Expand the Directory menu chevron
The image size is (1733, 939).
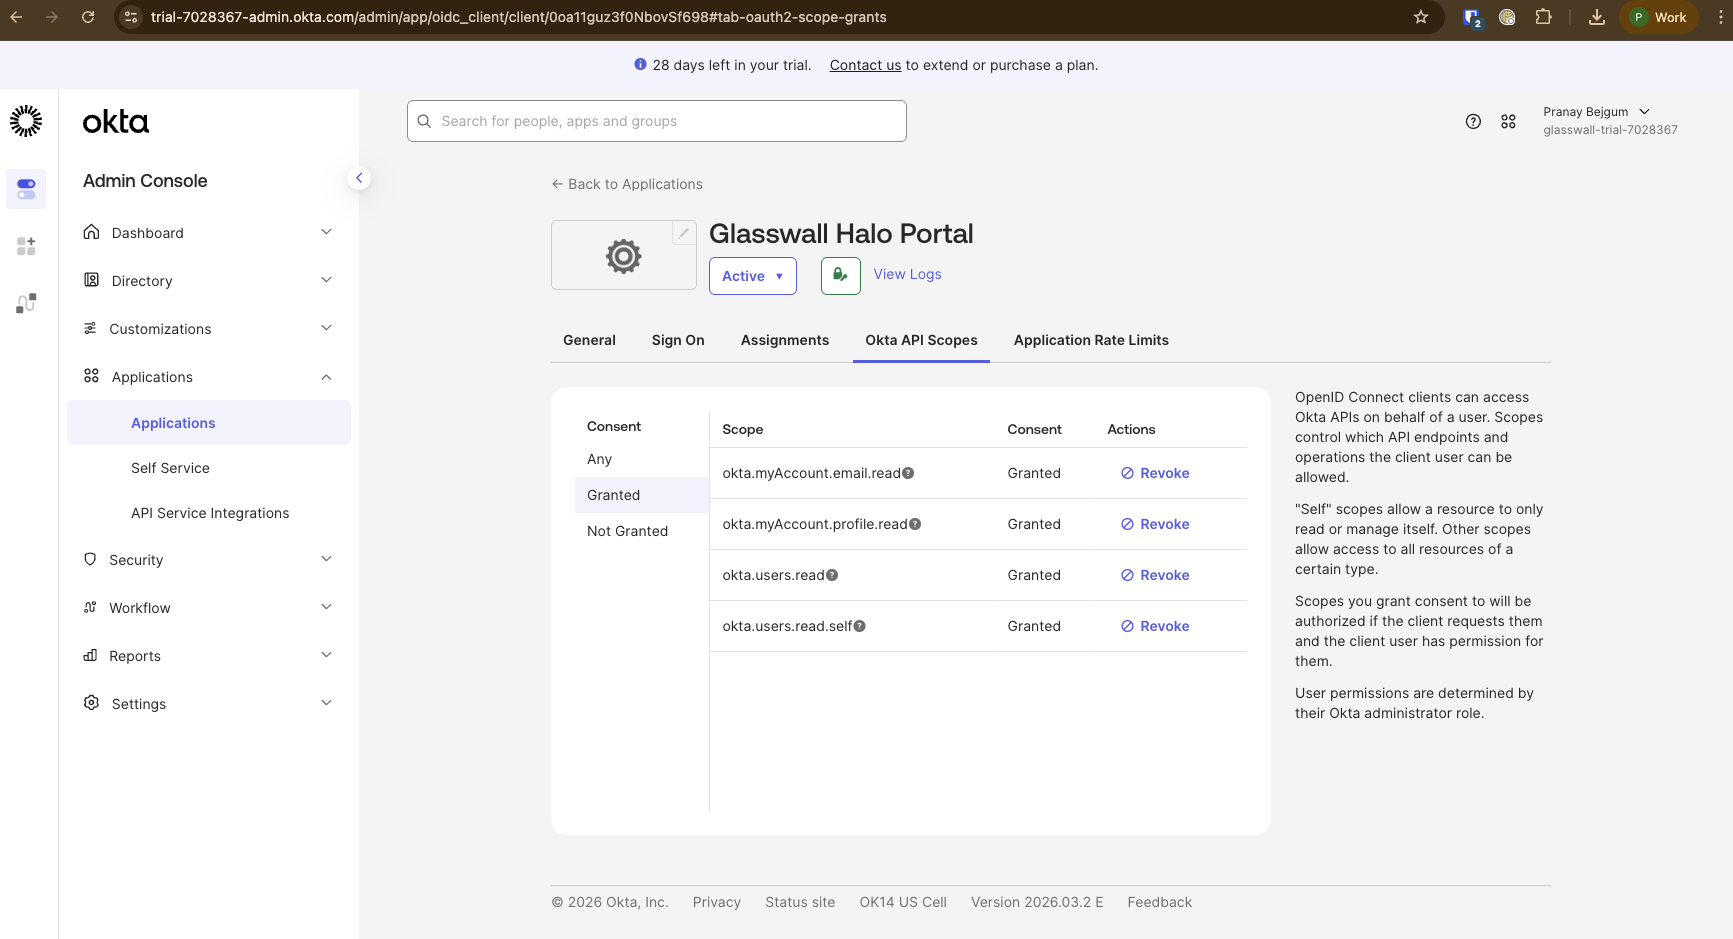tap(326, 280)
